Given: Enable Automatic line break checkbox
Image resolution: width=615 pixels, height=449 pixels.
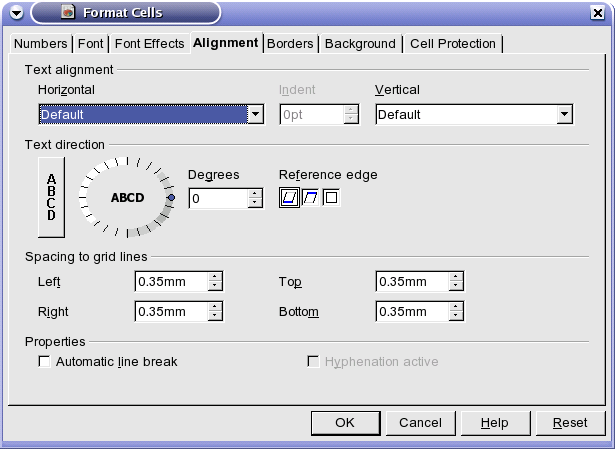Looking at the screenshot, I should click(44, 361).
